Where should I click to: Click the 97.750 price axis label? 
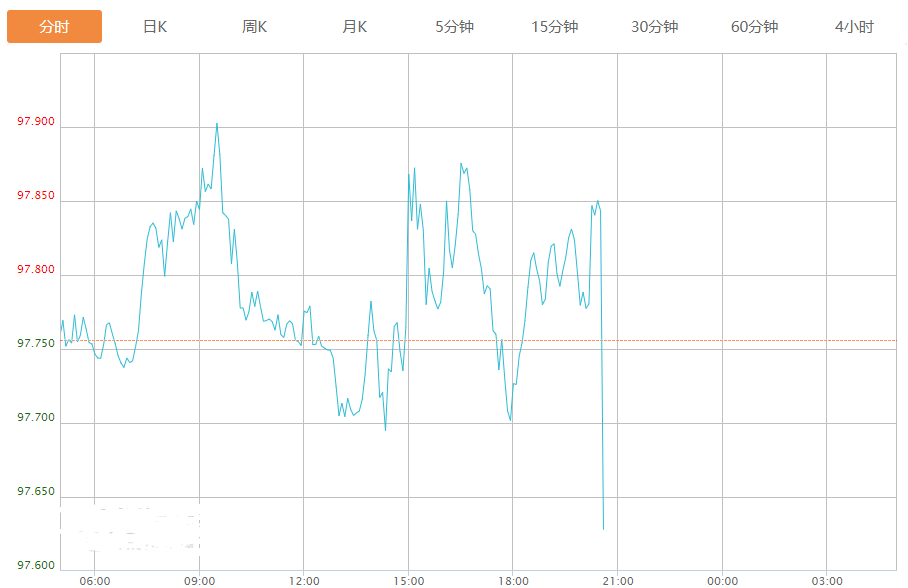(36, 344)
